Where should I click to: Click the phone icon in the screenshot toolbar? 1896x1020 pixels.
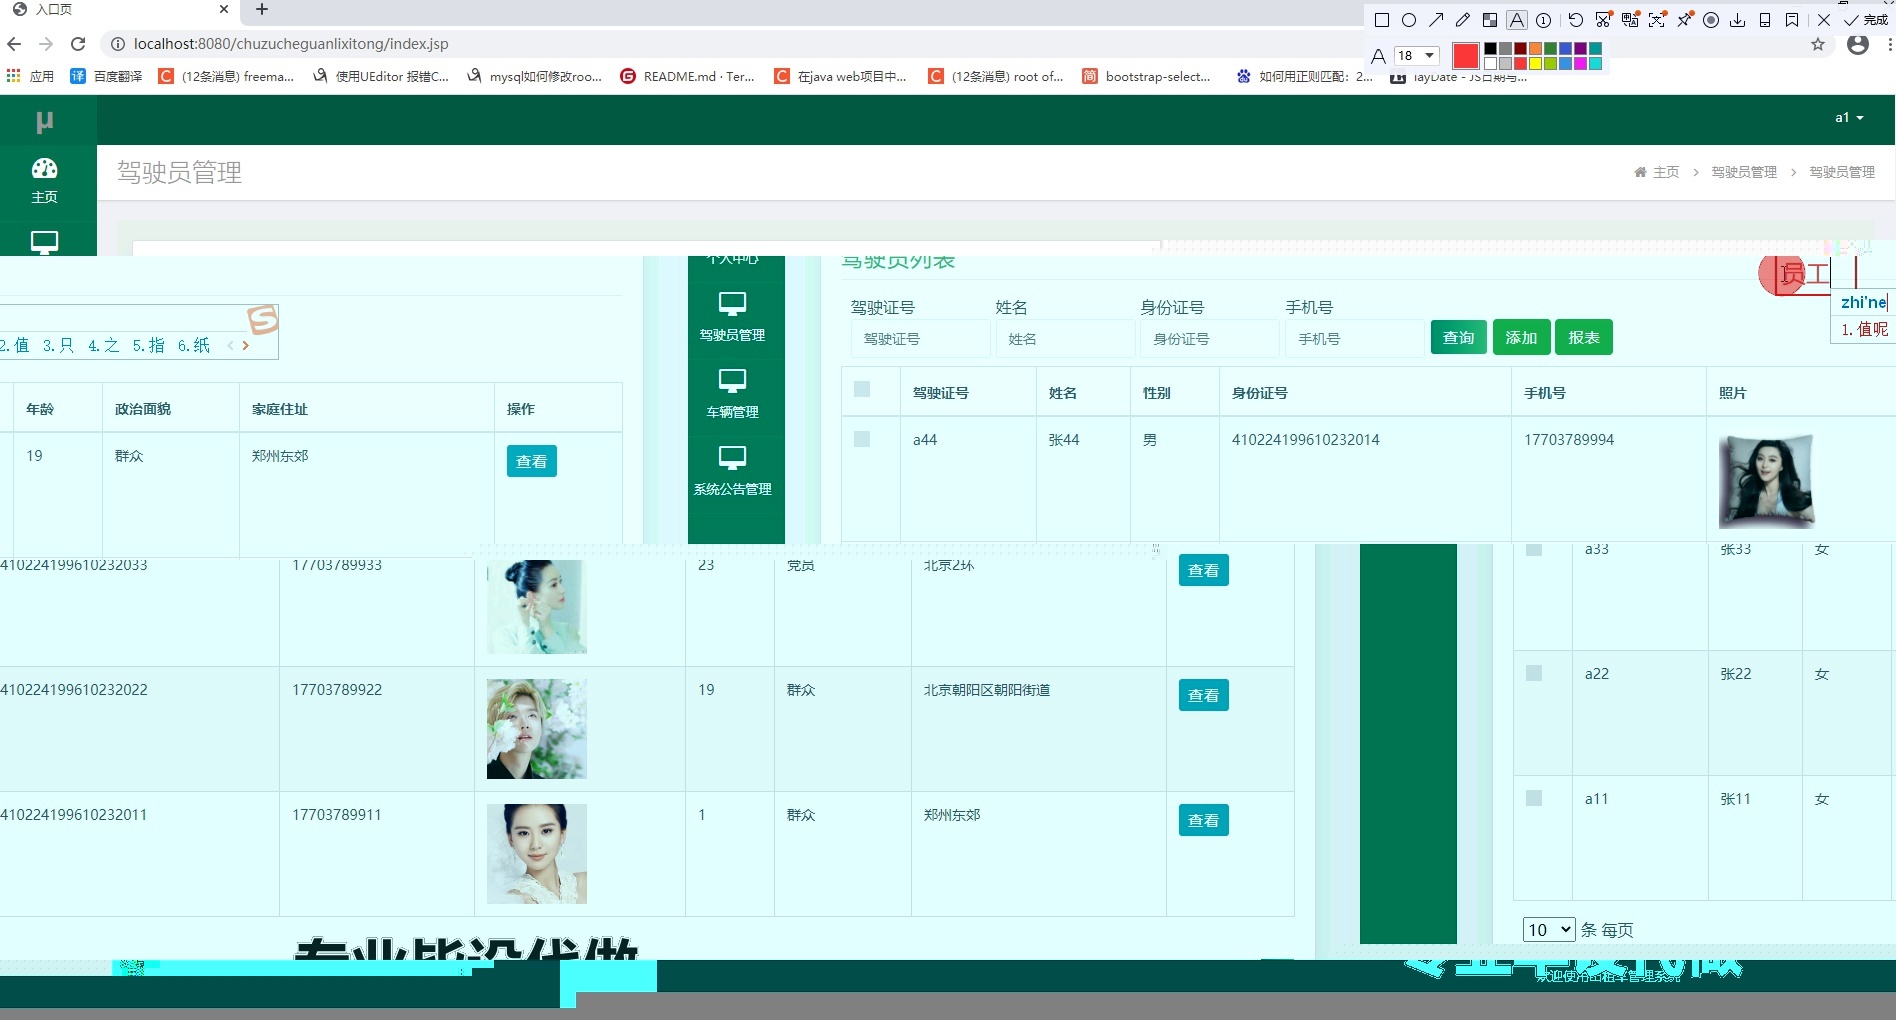click(1765, 20)
